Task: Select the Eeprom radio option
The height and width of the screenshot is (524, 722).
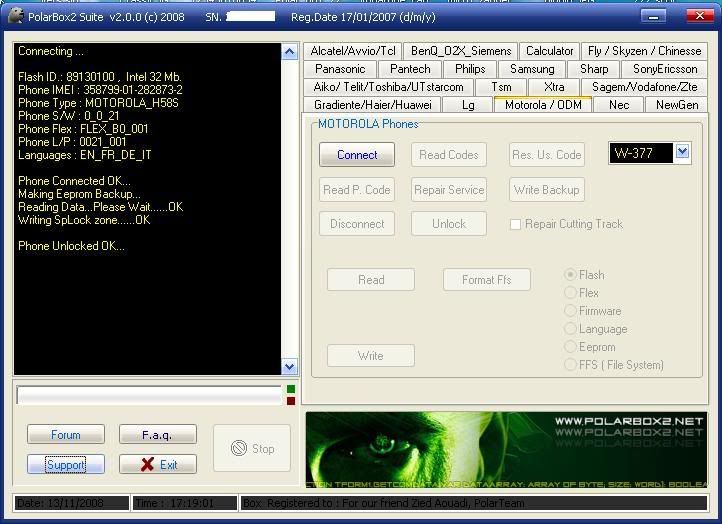Action: (571, 347)
